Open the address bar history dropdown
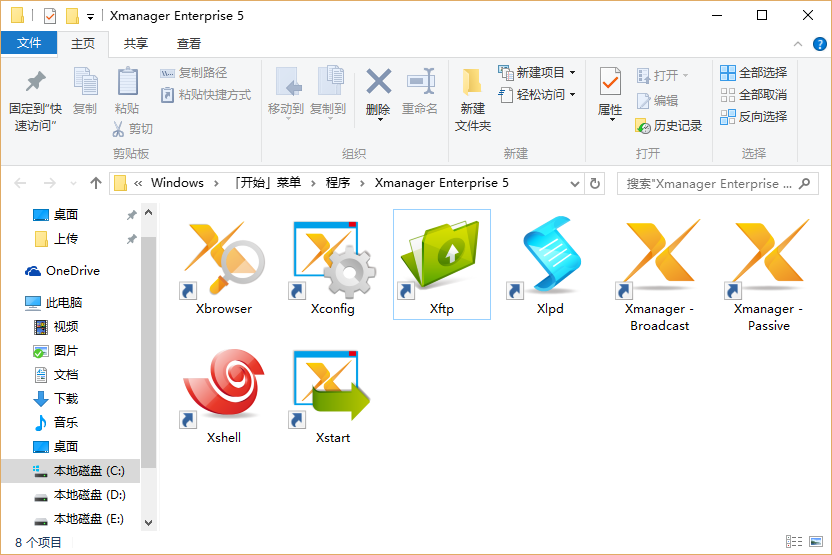This screenshot has width=832, height=555. [574, 183]
